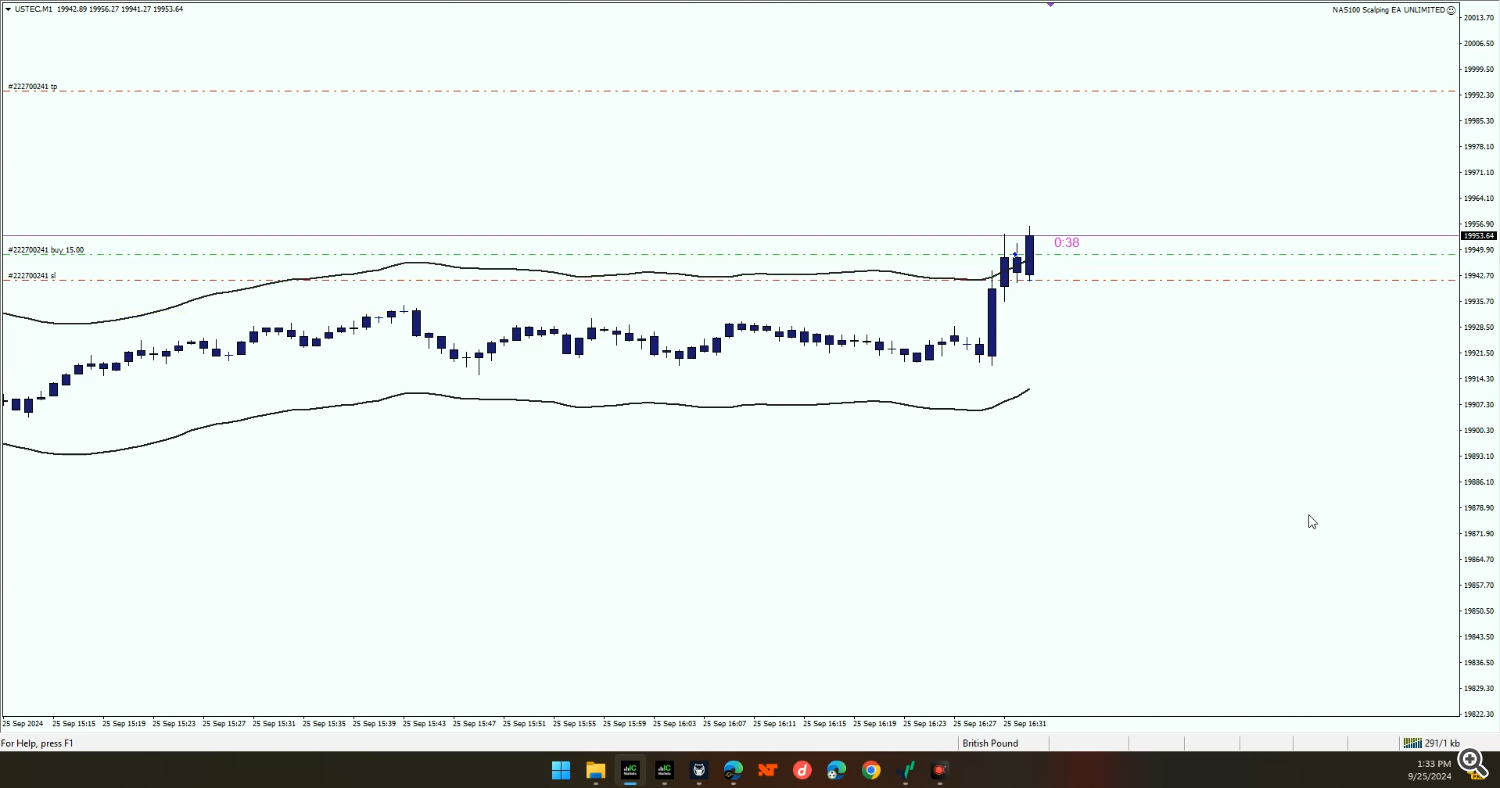This screenshot has height=788, width=1500.
Task: Click the 20013.70 price axis label
Action: pyautogui.click(x=1478, y=18)
